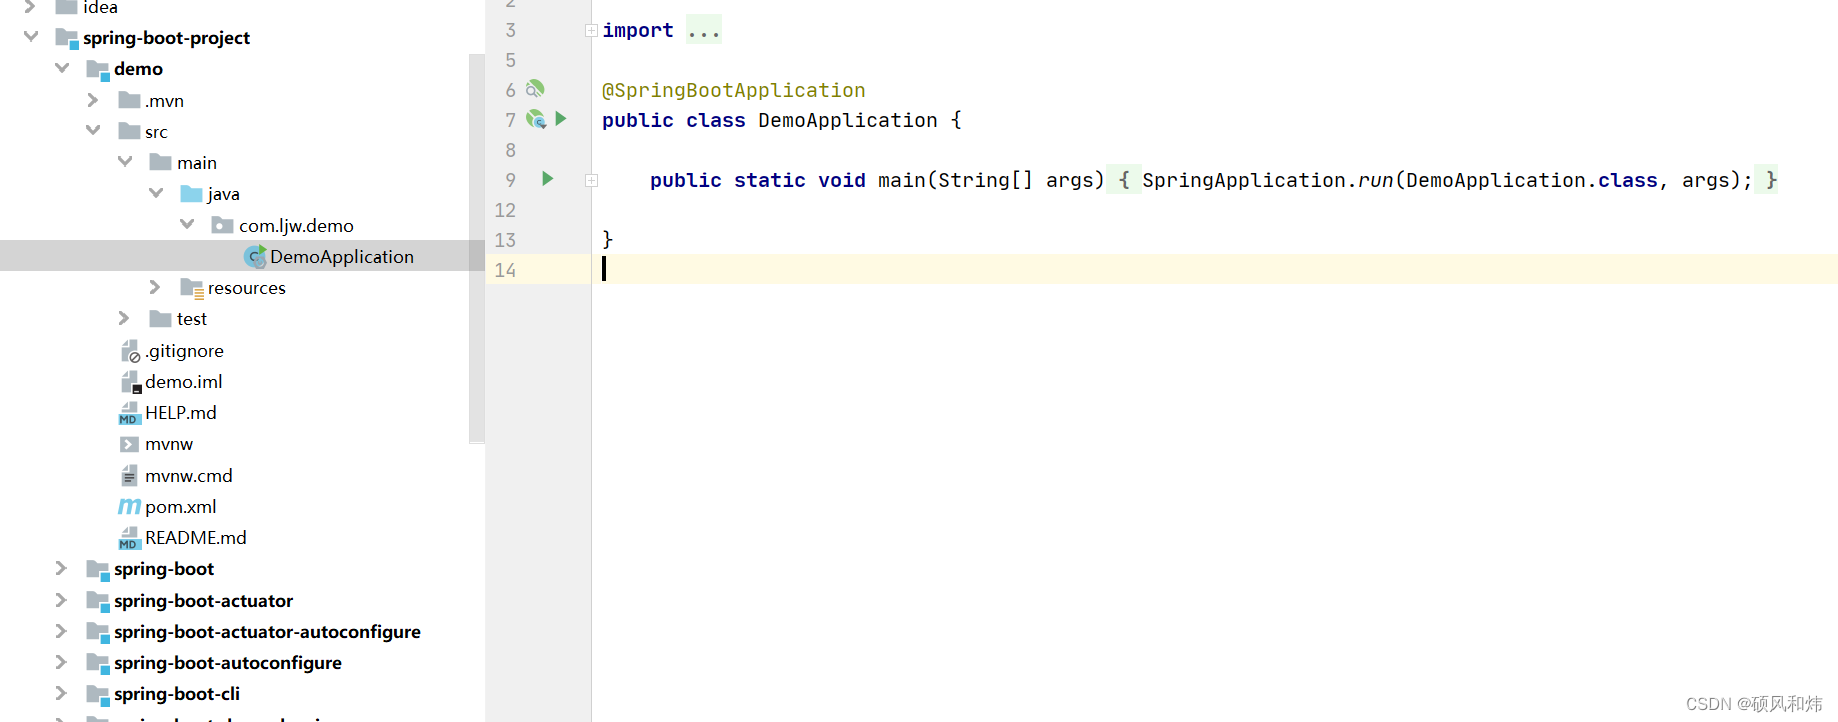Select DemoApplication in the project tree
Image resolution: width=1838 pixels, height=722 pixels.
coord(342,257)
